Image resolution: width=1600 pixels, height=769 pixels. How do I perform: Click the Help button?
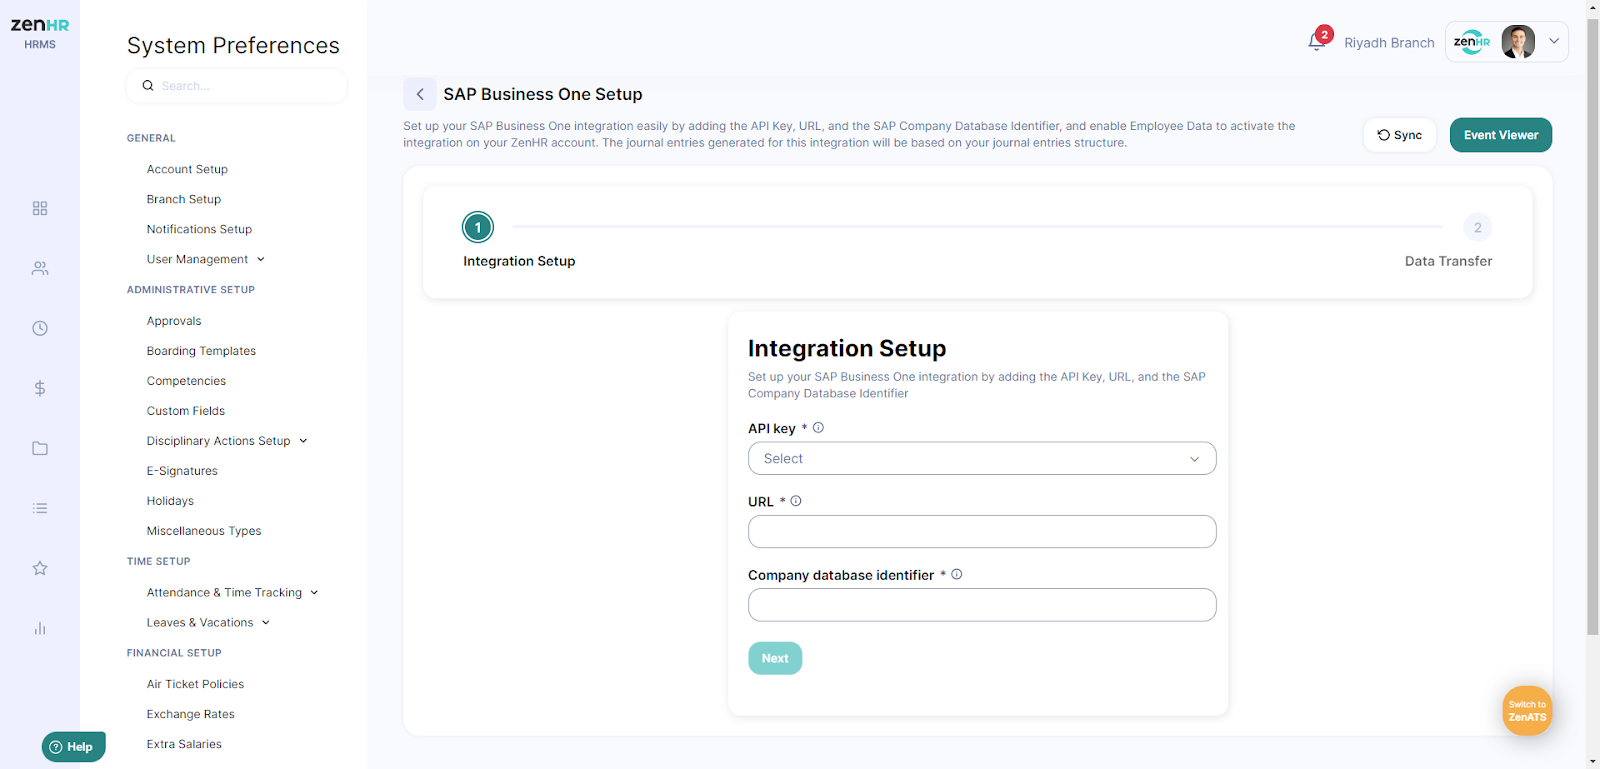coord(73,747)
